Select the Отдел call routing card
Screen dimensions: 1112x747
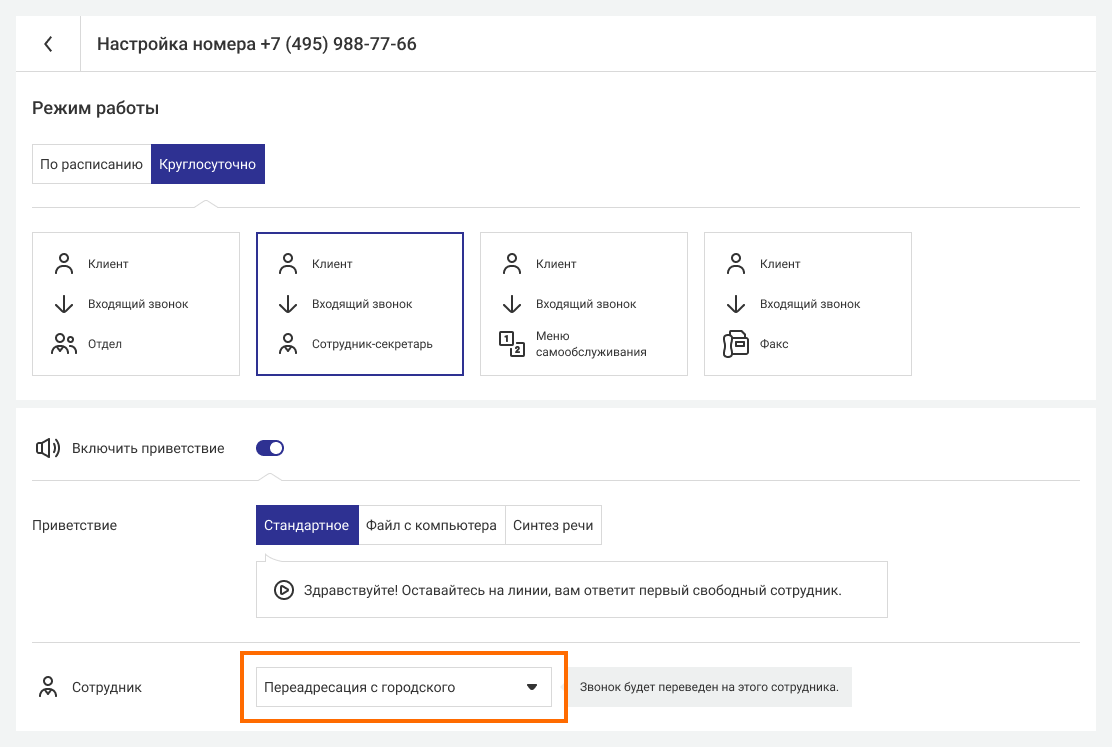tap(136, 304)
